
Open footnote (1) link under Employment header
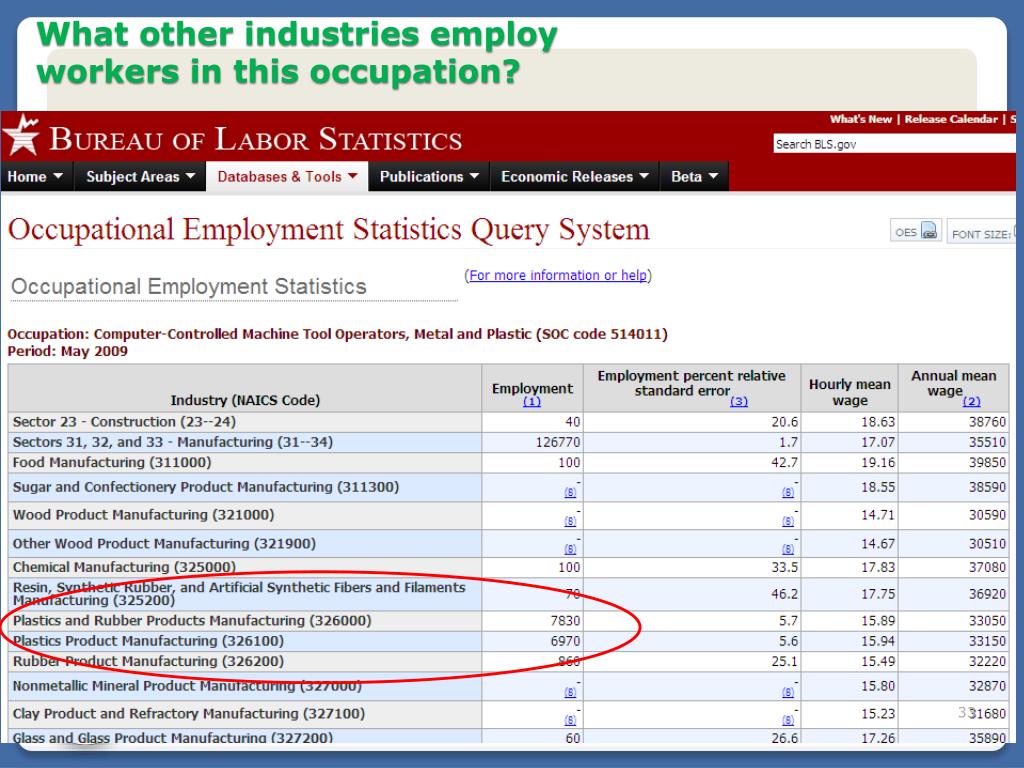point(532,402)
